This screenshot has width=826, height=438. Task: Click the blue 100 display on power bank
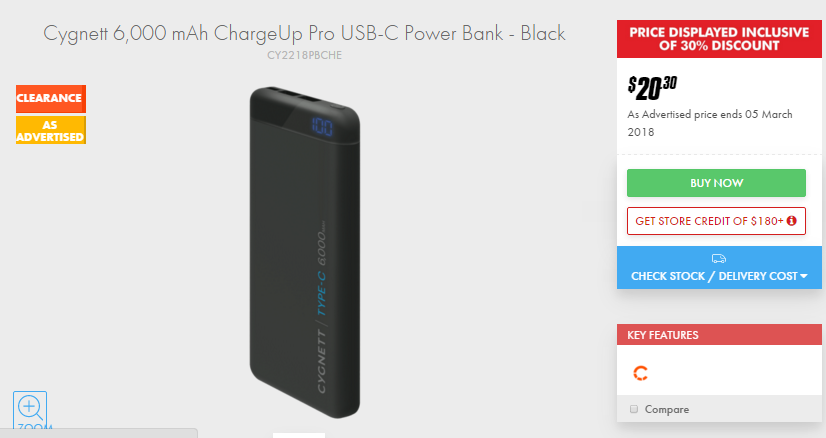click(321, 127)
